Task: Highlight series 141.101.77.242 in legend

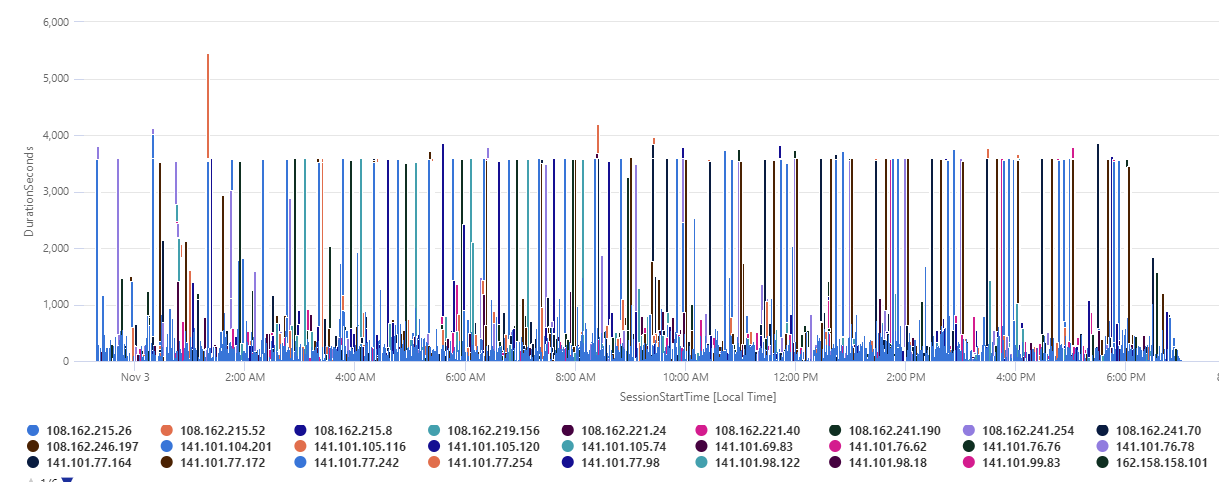Action: (x=347, y=462)
